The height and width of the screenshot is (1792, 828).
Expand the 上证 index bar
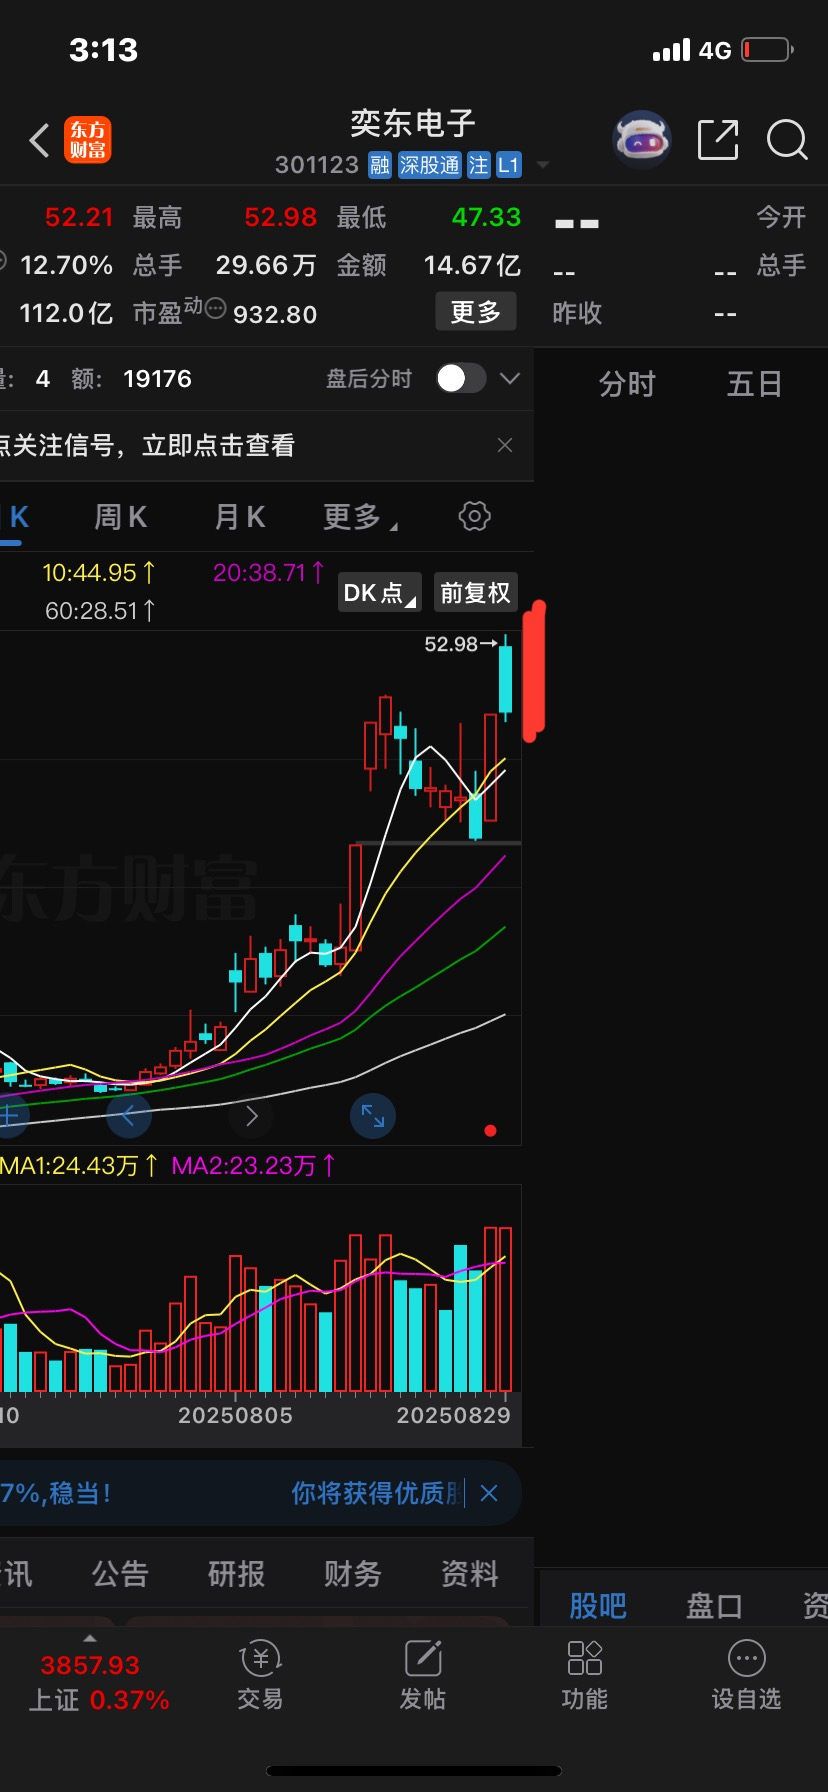tap(90, 1638)
